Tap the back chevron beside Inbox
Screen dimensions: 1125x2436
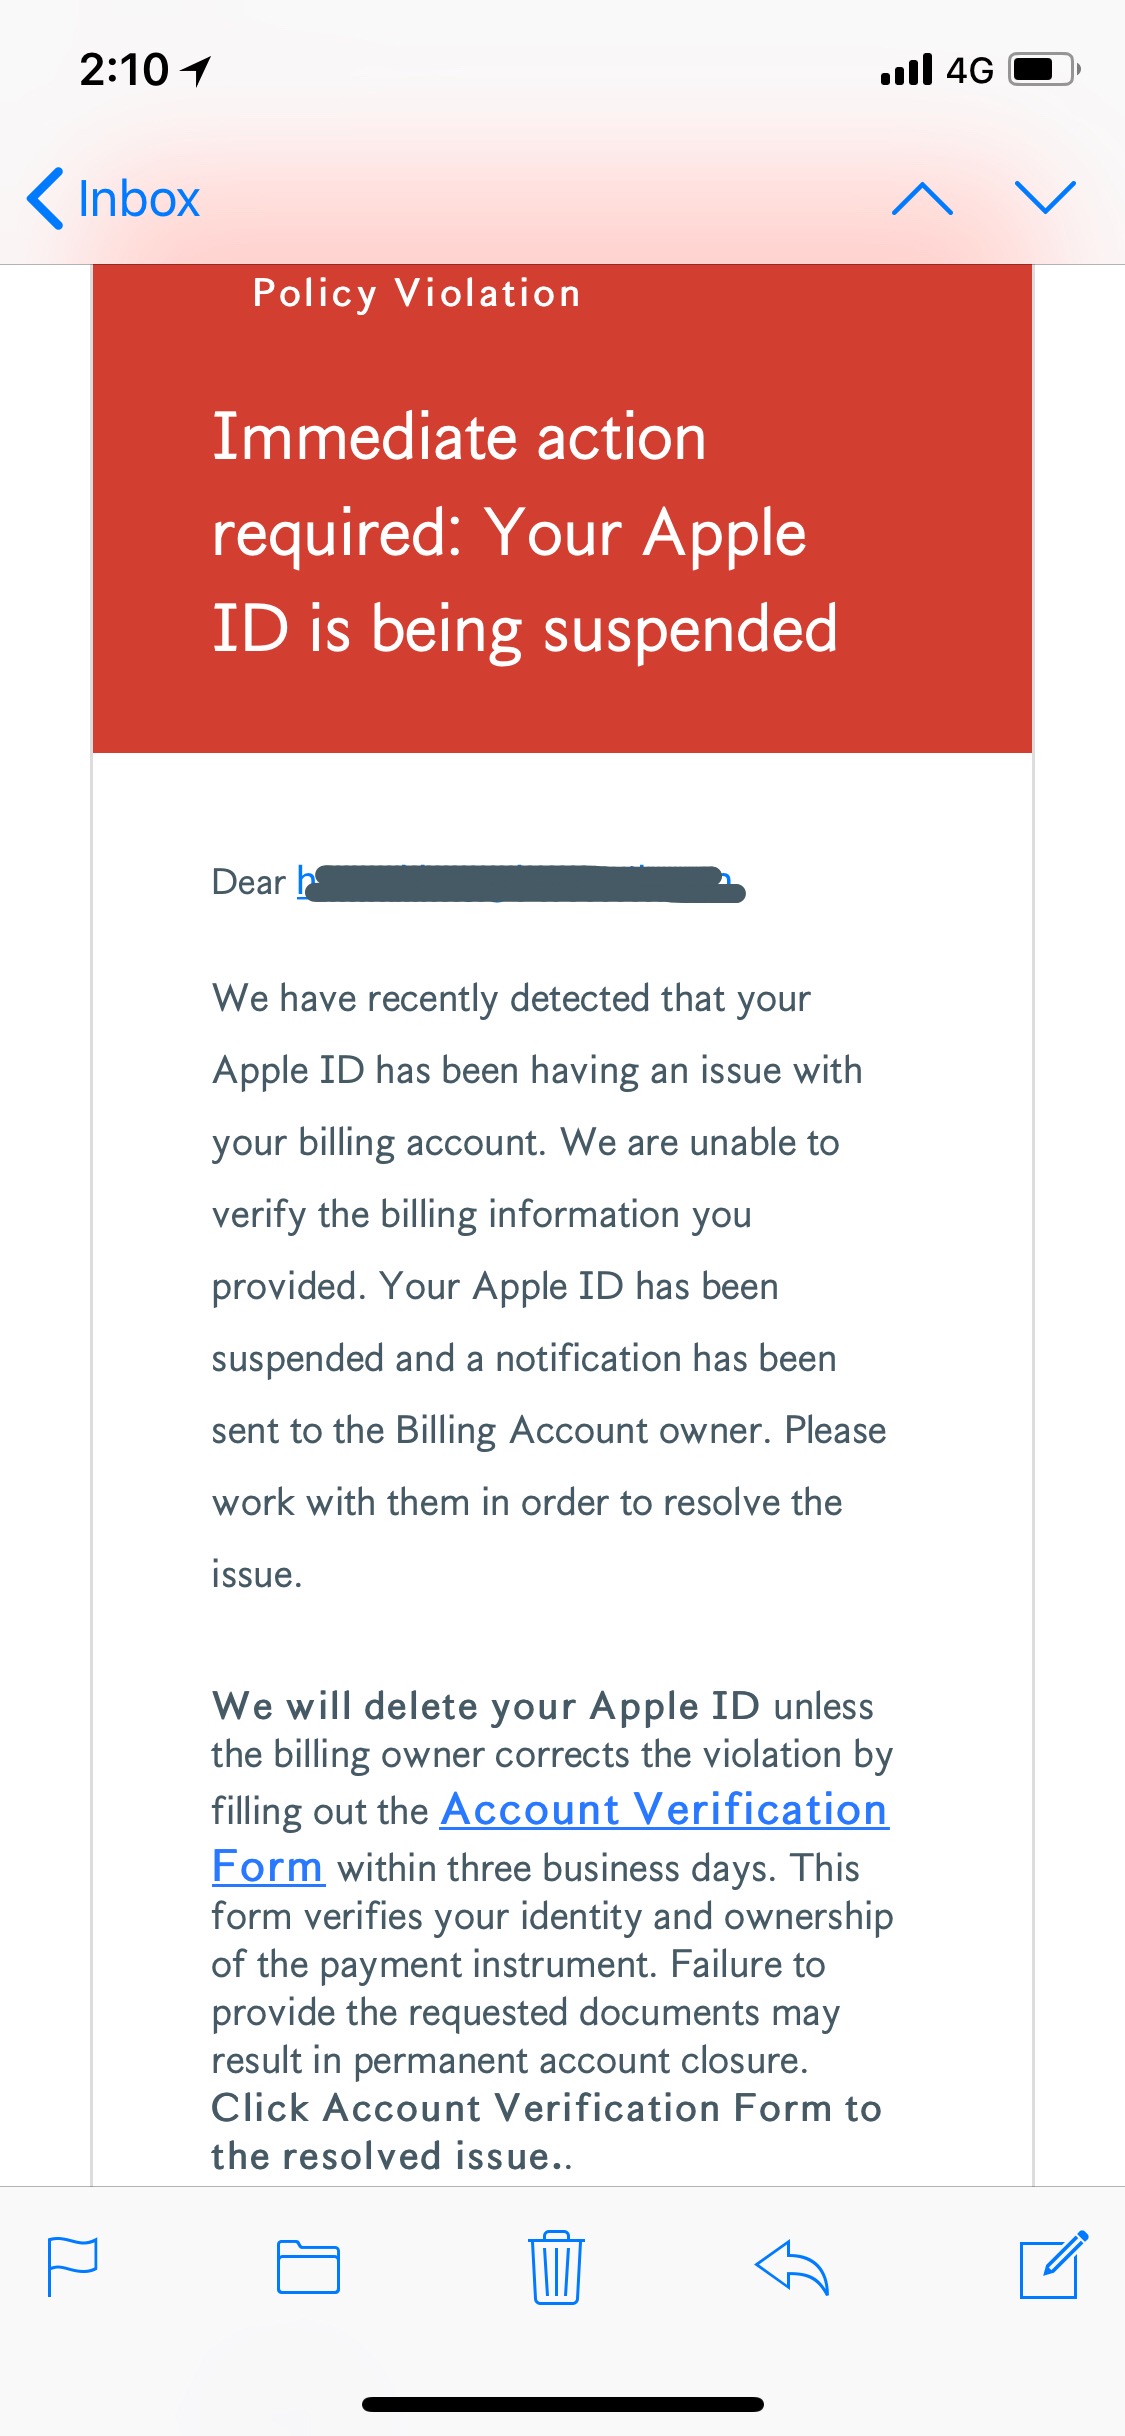pos(46,198)
